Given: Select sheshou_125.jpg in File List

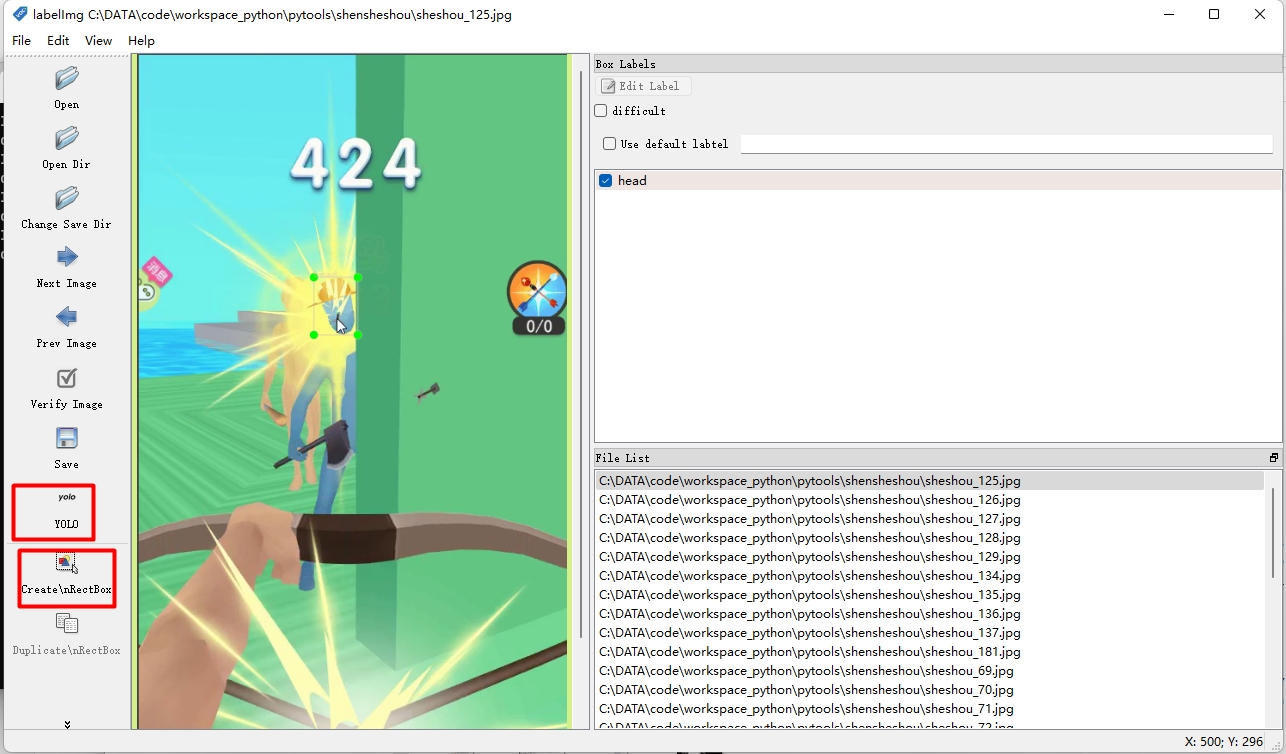Looking at the screenshot, I should coord(930,481).
